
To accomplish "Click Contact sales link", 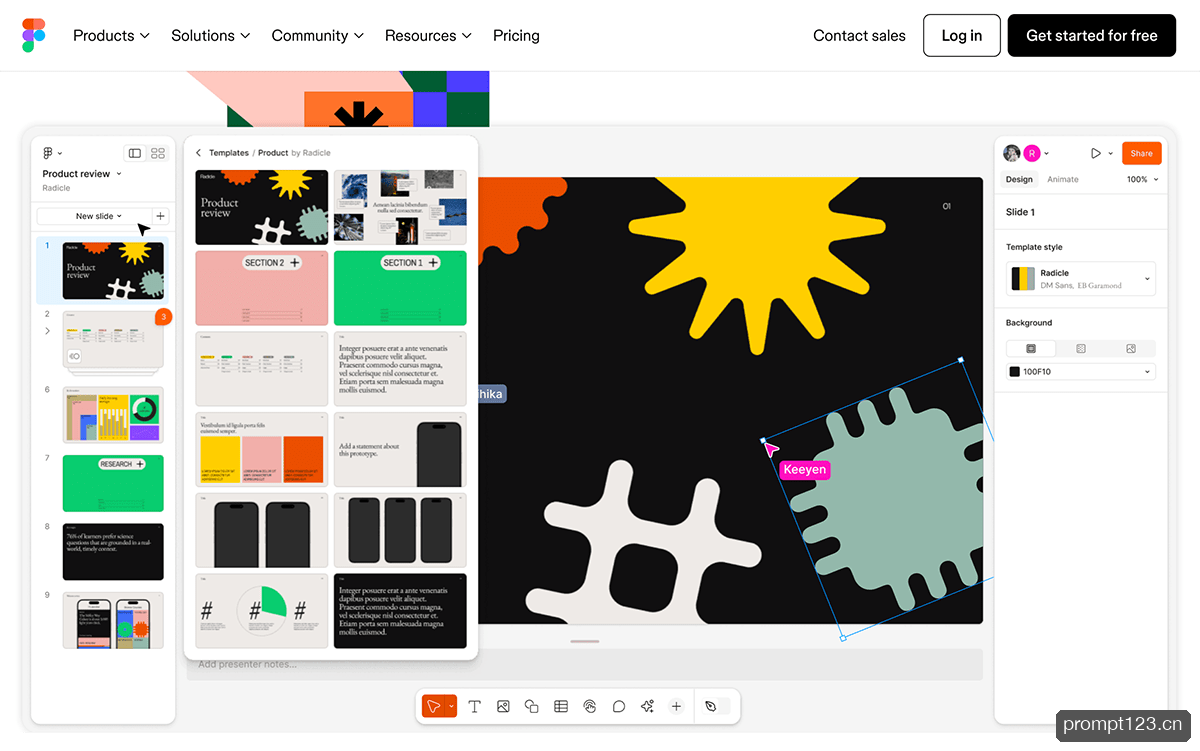I will [x=859, y=35].
